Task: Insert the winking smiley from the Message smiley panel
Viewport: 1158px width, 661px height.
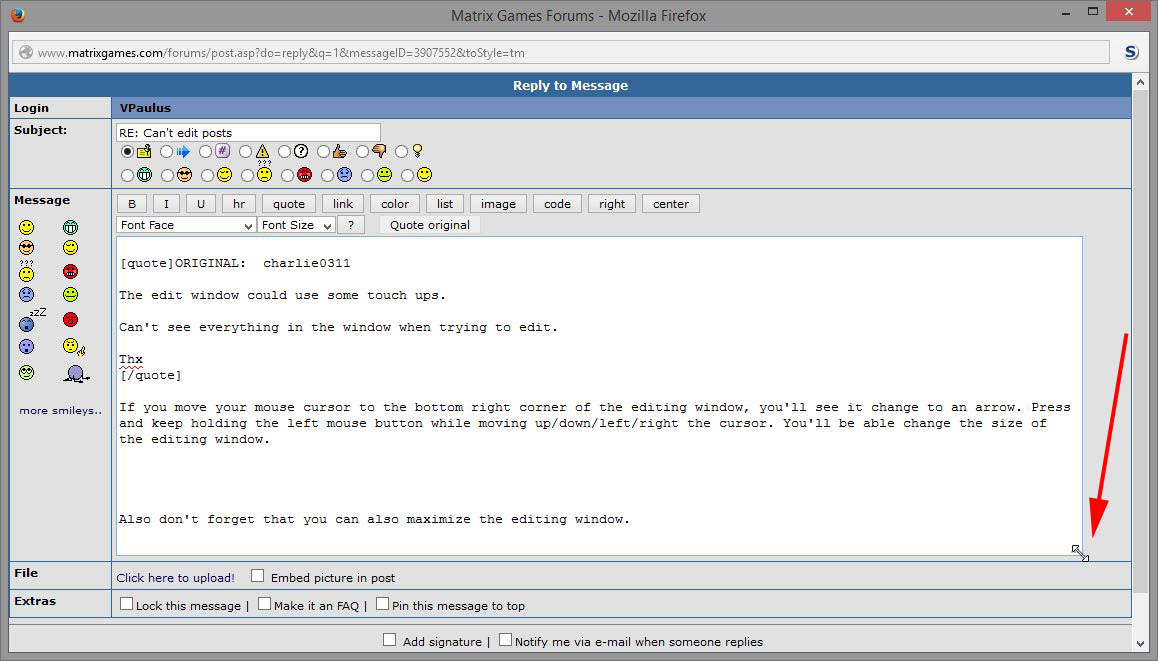Action: (x=70, y=247)
